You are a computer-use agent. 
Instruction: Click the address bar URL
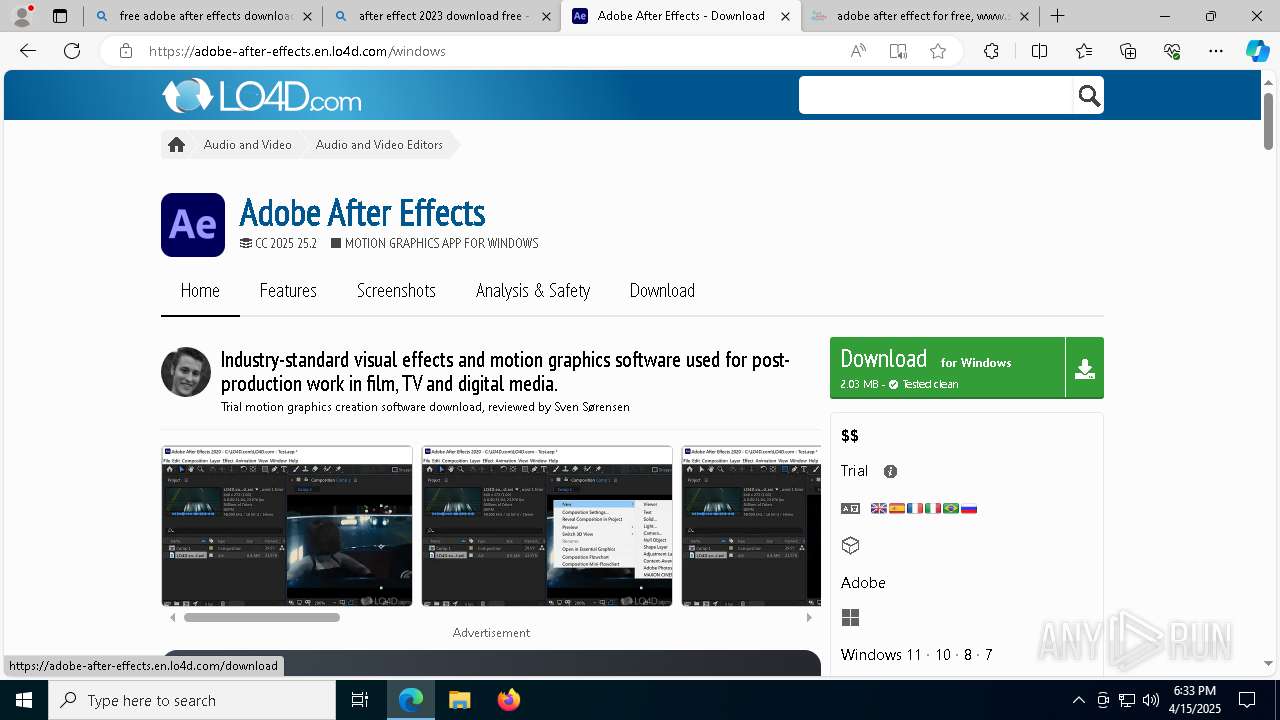tap(297, 51)
